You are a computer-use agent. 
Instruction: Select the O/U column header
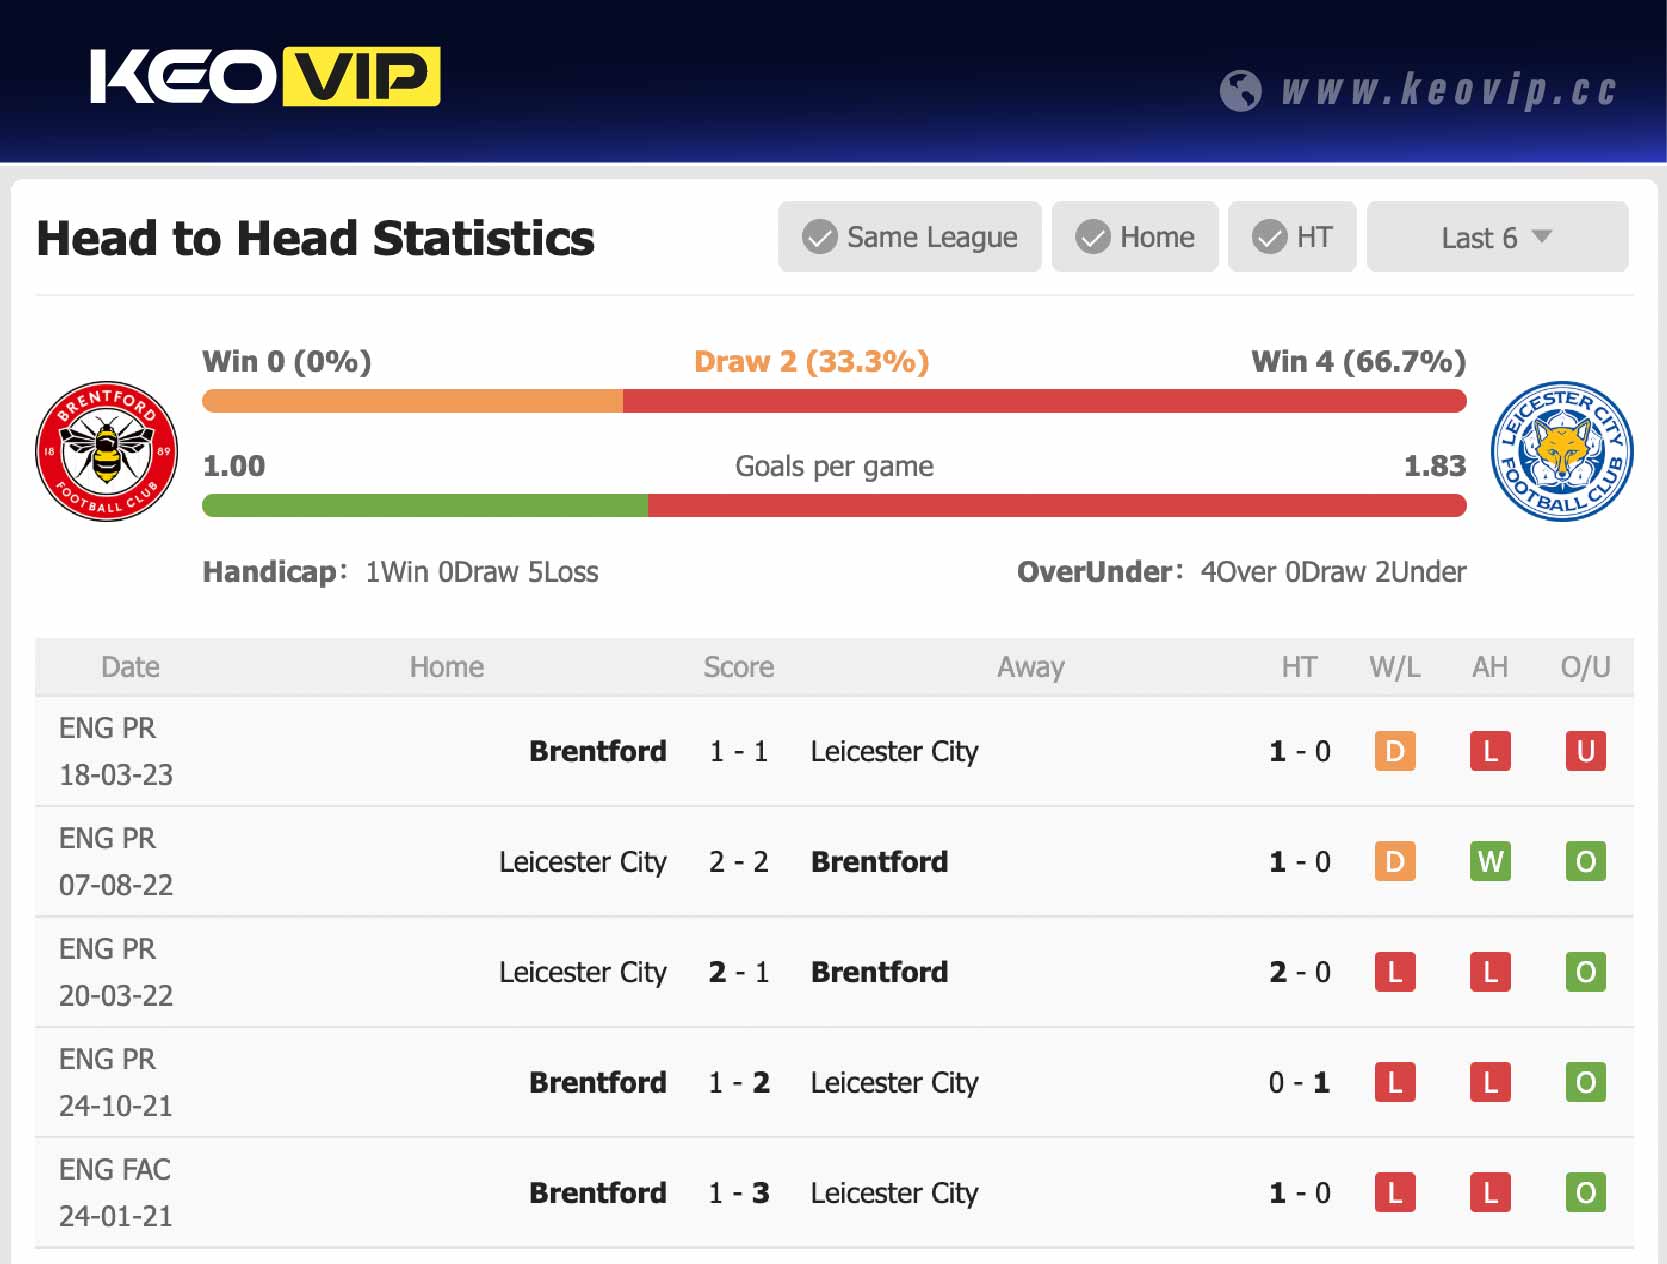(x=1585, y=667)
